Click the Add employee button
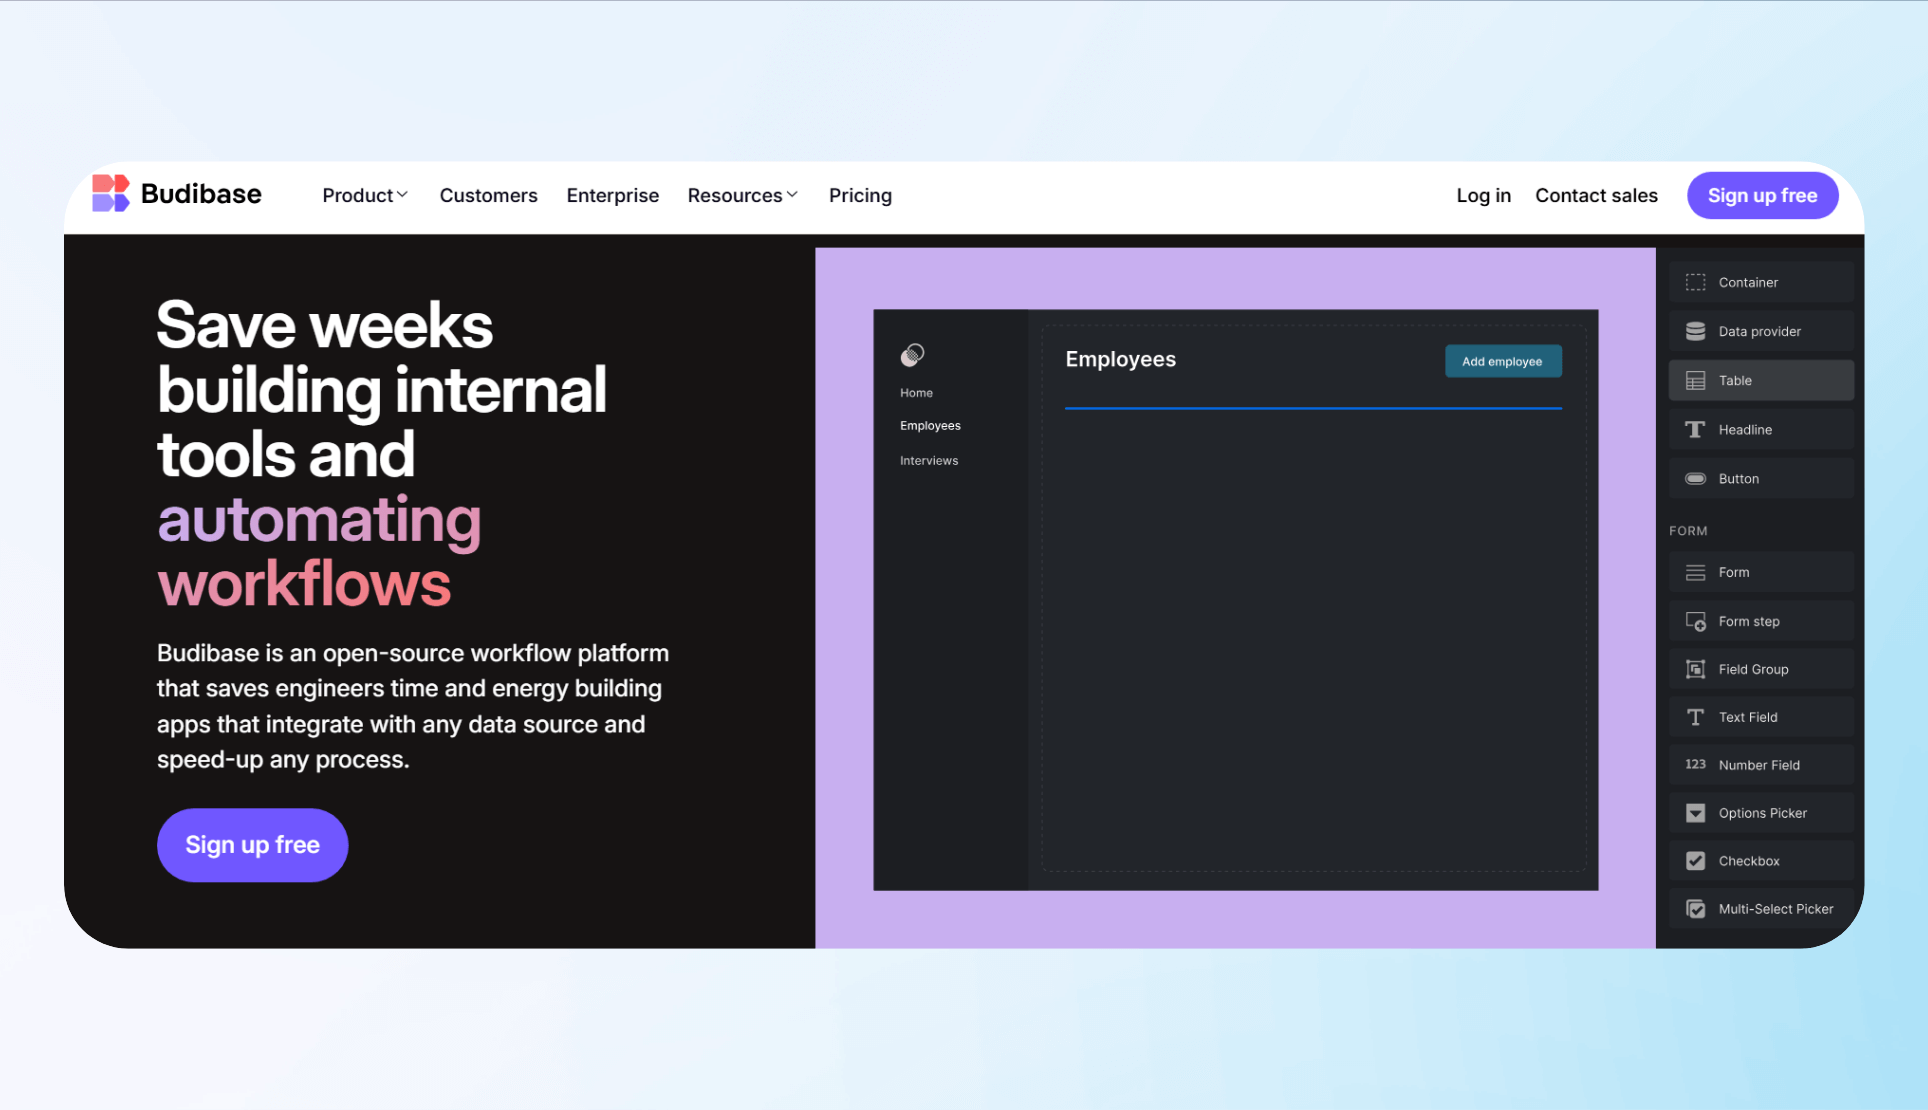The image size is (1928, 1110). (1502, 362)
